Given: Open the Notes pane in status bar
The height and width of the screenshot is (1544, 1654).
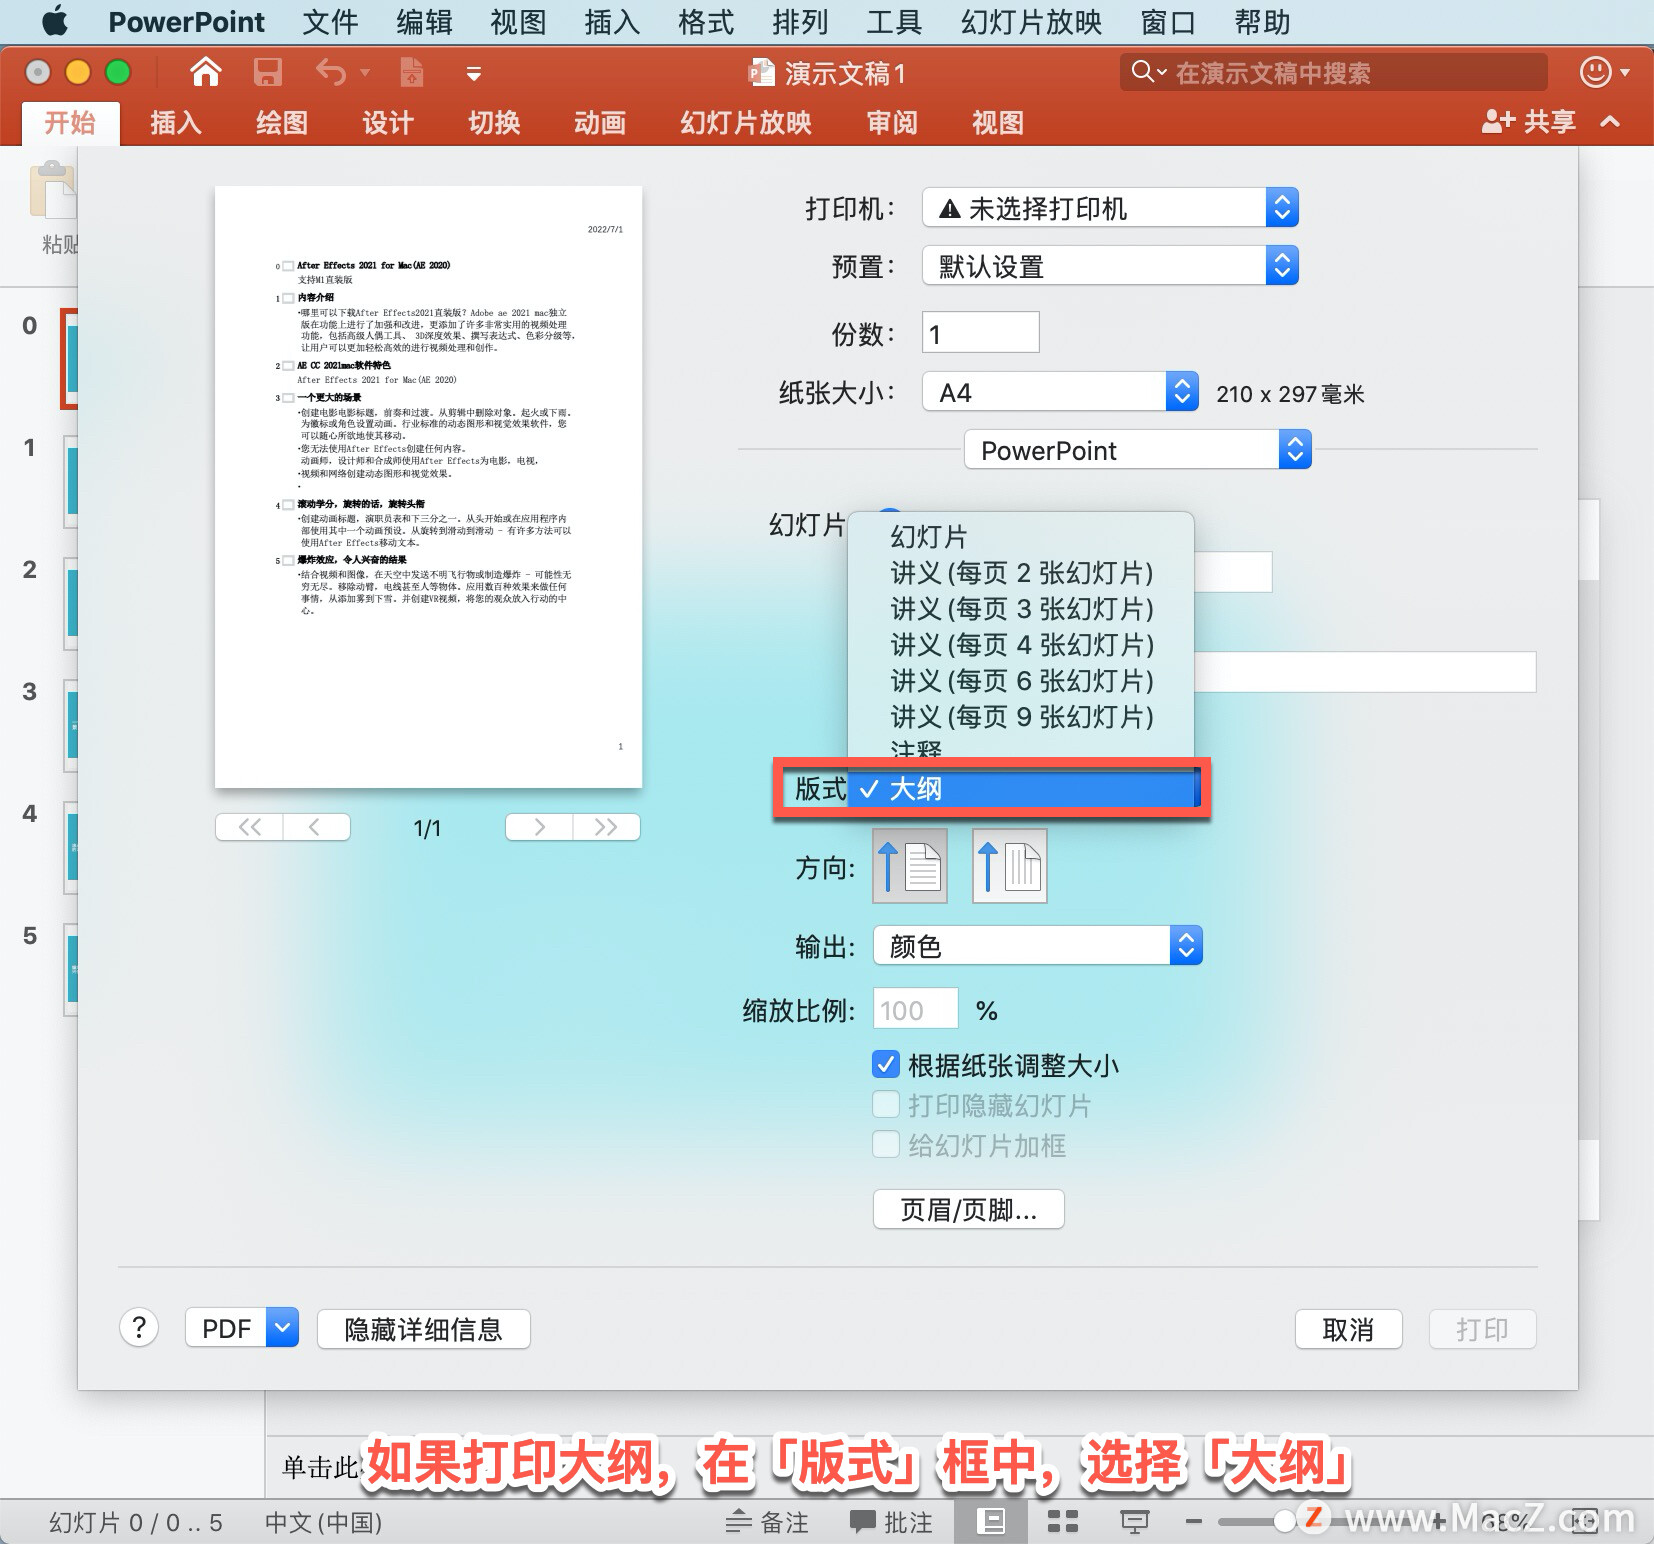Looking at the screenshot, I should tap(767, 1522).
